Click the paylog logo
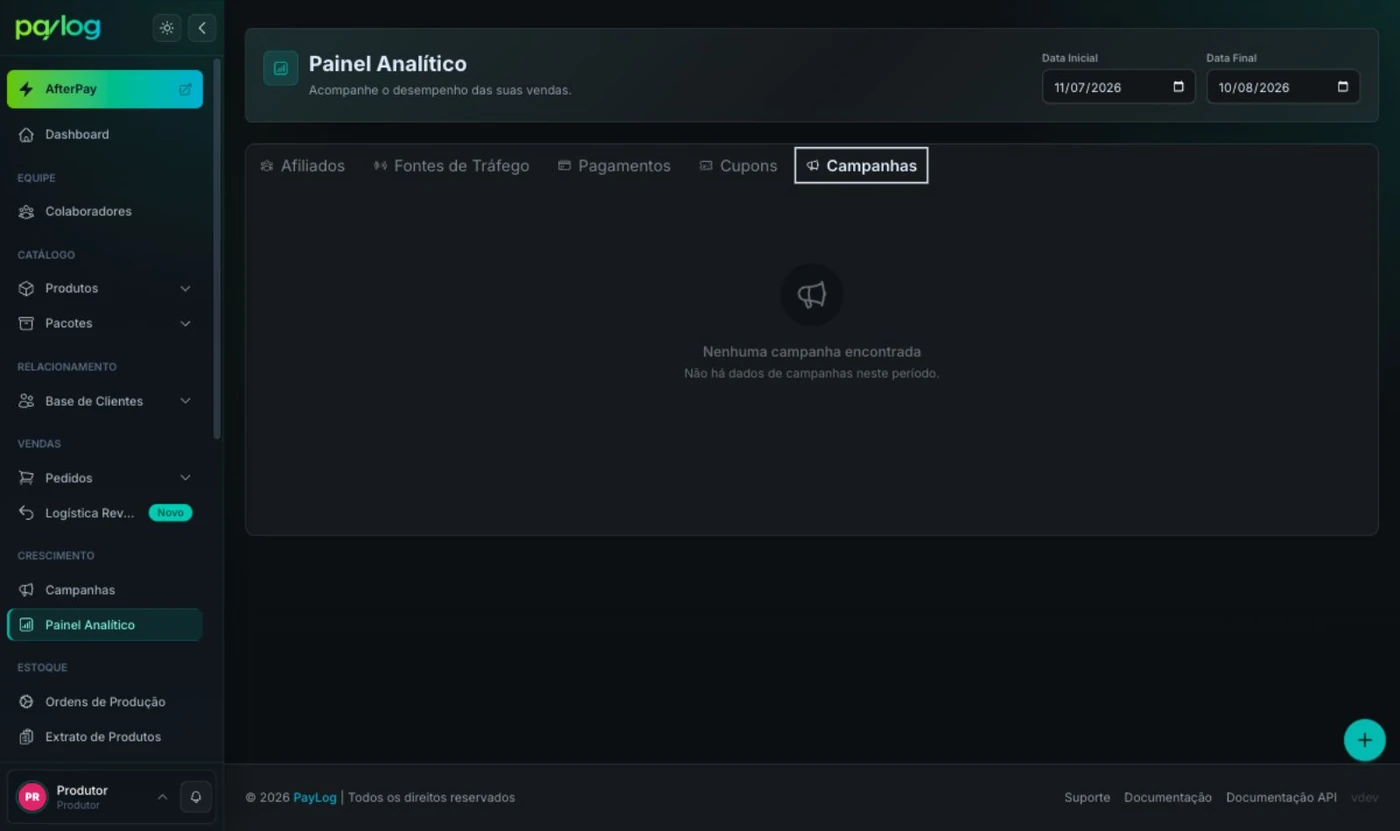 (58, 28)
